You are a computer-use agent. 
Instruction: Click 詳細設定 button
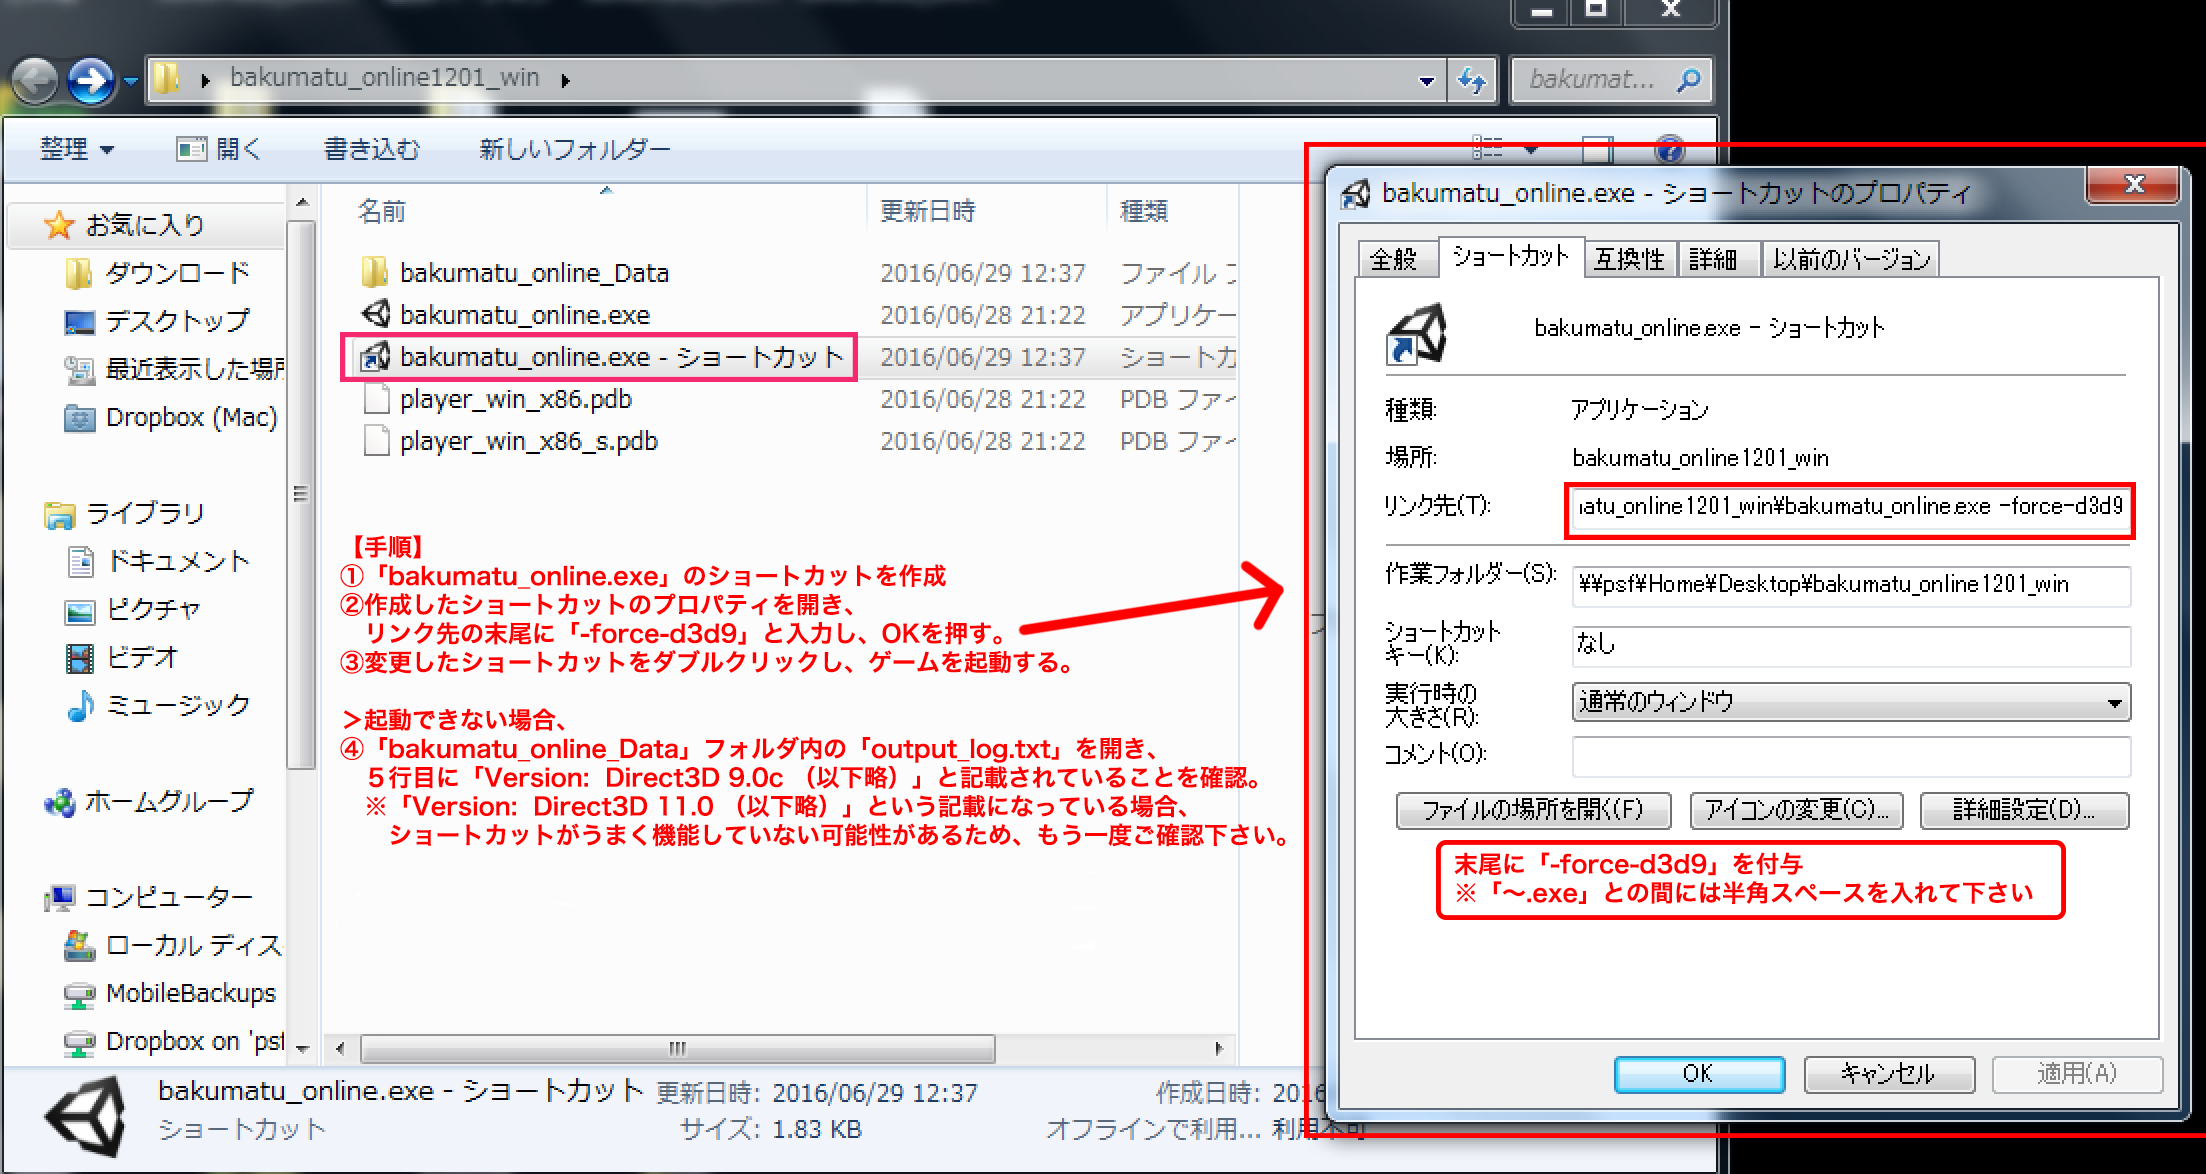tap(2024, 810)
